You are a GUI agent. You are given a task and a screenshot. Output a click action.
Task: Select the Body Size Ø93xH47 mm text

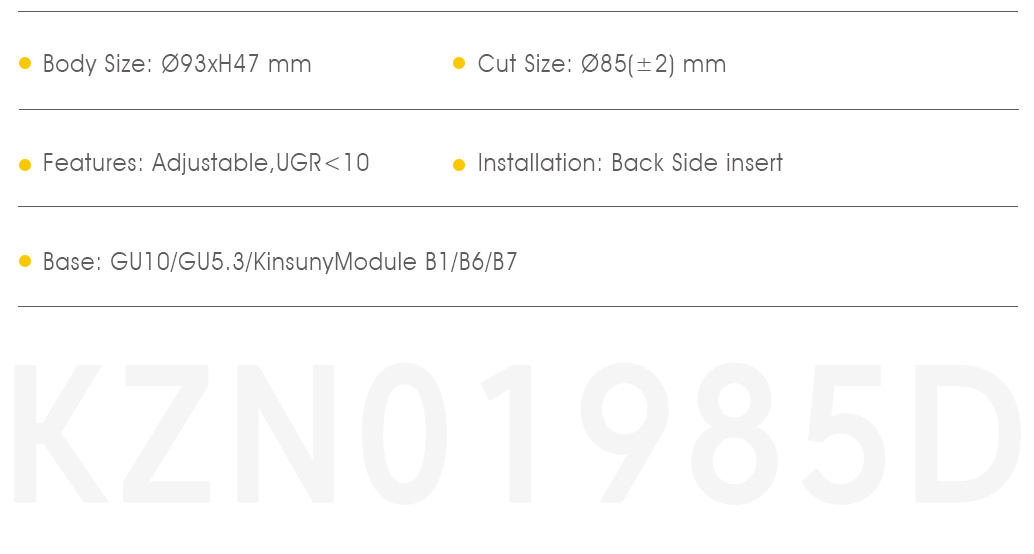click(177, 64)
